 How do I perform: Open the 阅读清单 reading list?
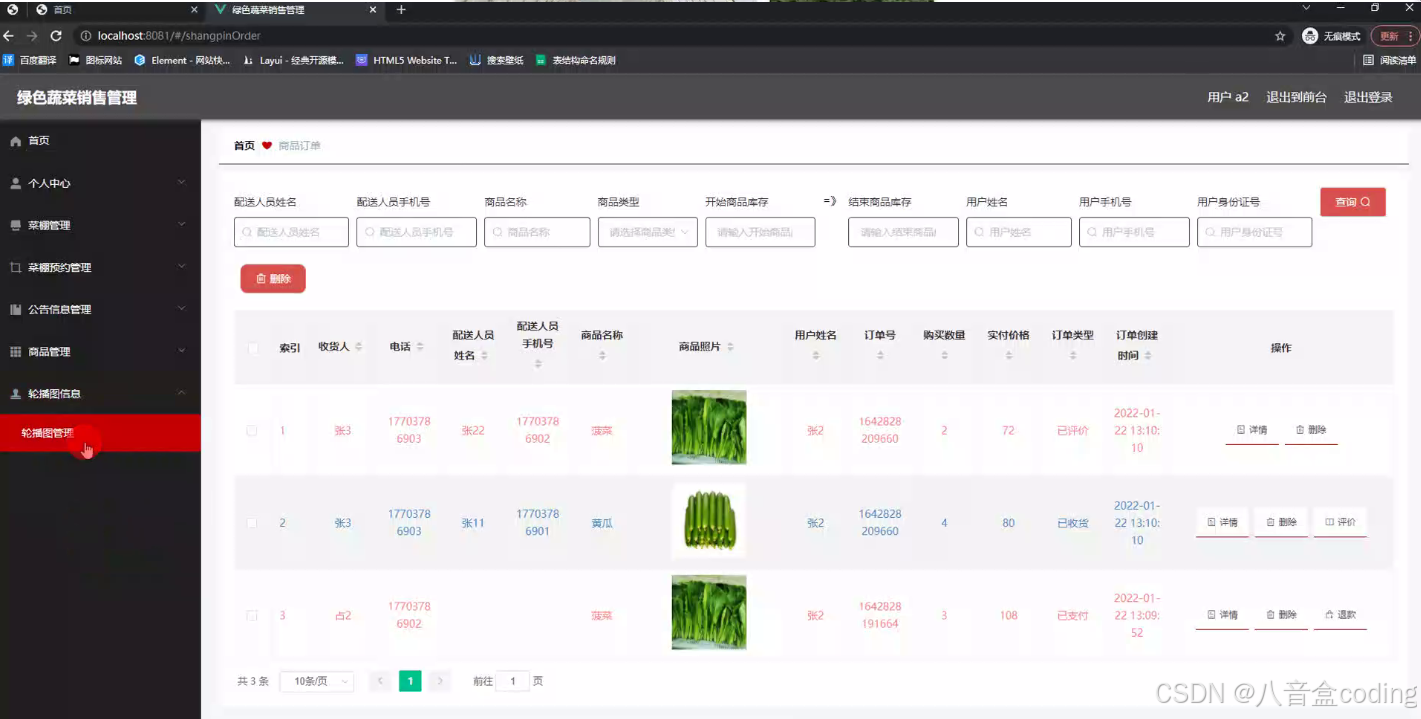coord(1390,60)
